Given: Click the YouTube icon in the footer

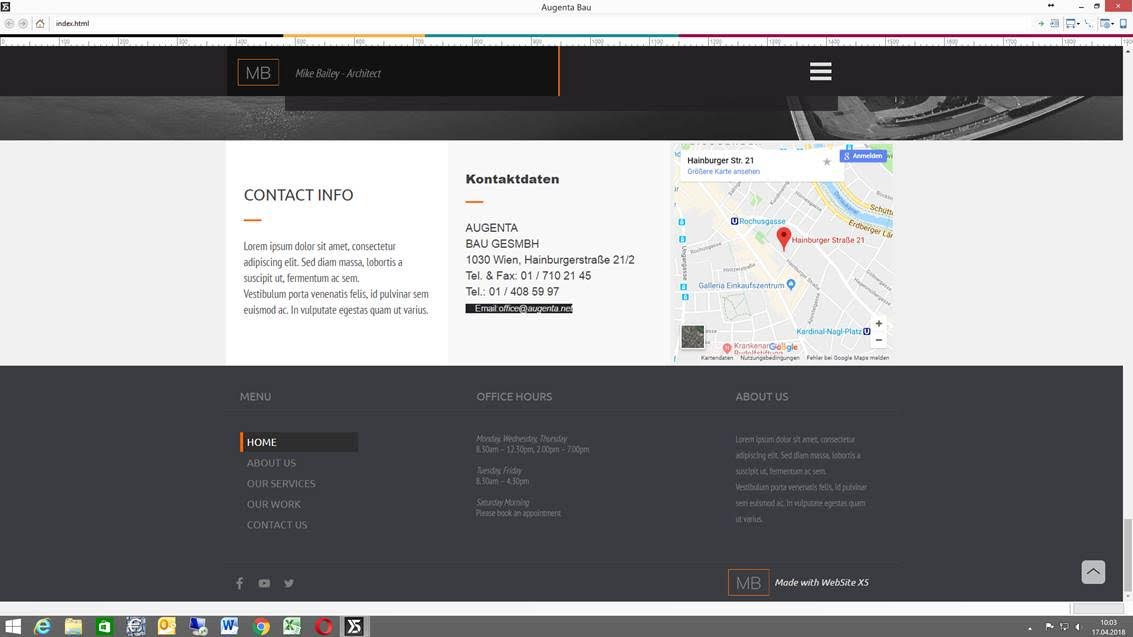Looking at the screenshot, I should tap(264, 583).
